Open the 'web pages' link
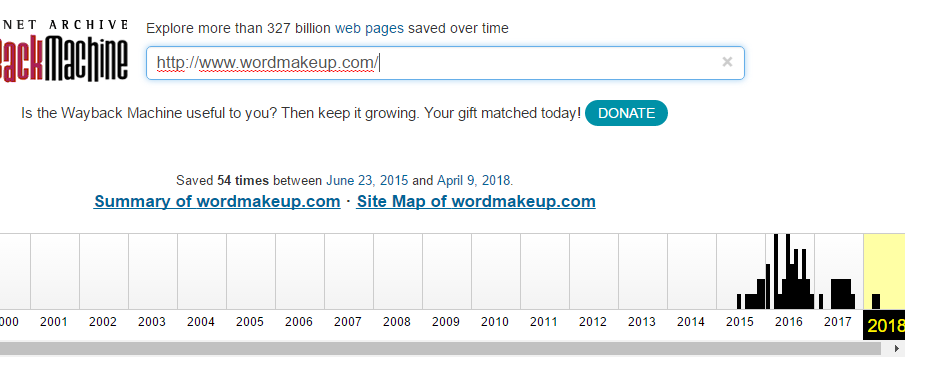 pos(369,28)
